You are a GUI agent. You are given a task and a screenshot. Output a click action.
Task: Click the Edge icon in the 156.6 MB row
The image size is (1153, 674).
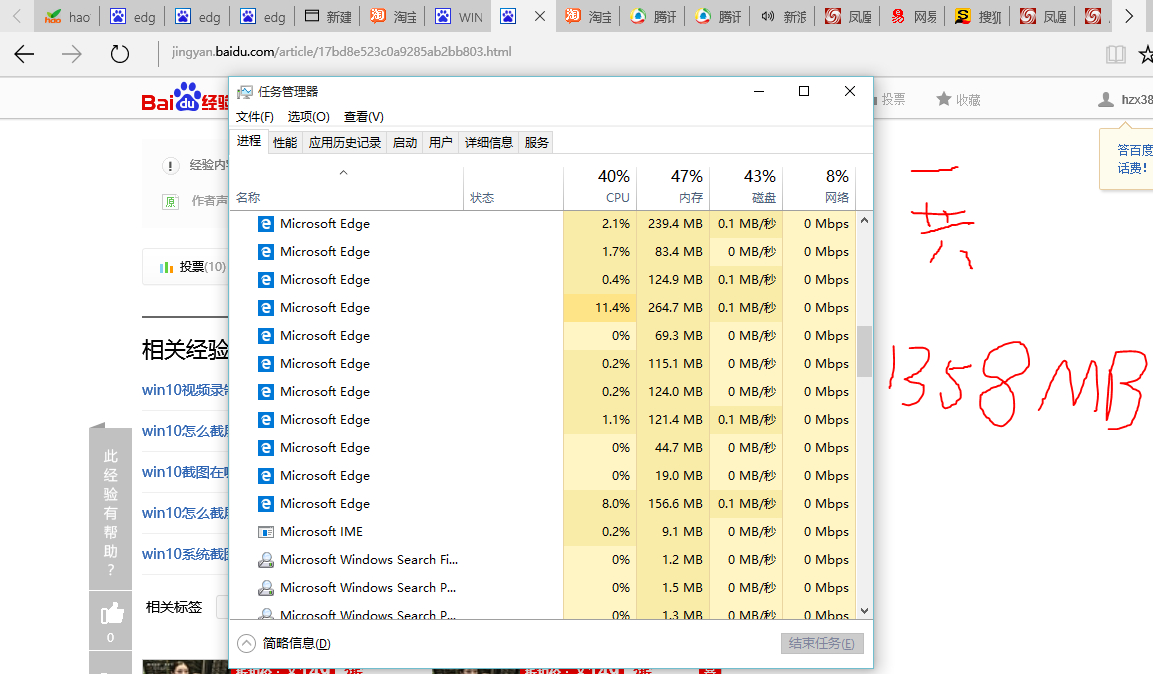(x=265, y=504)
